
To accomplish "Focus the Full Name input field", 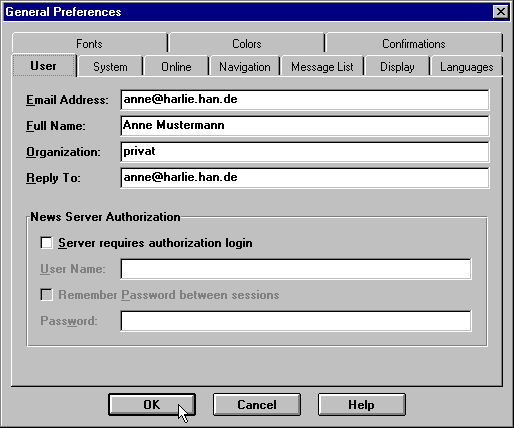I will [x=305, y=126].
